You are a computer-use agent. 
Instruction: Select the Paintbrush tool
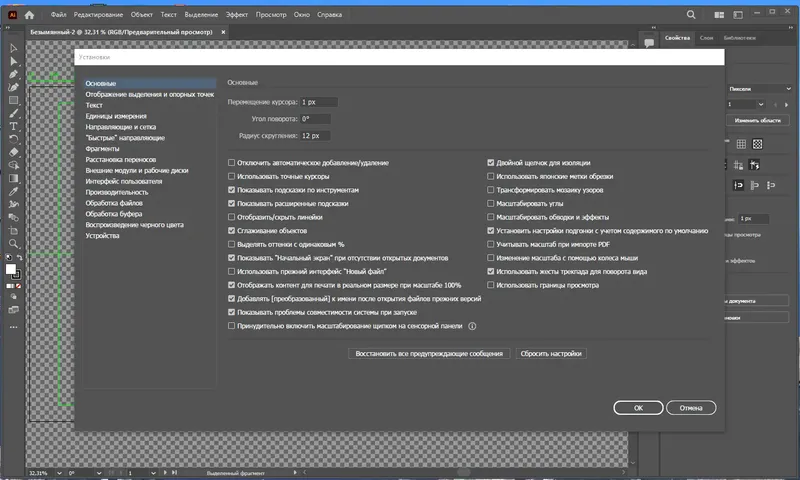[14, 113]
